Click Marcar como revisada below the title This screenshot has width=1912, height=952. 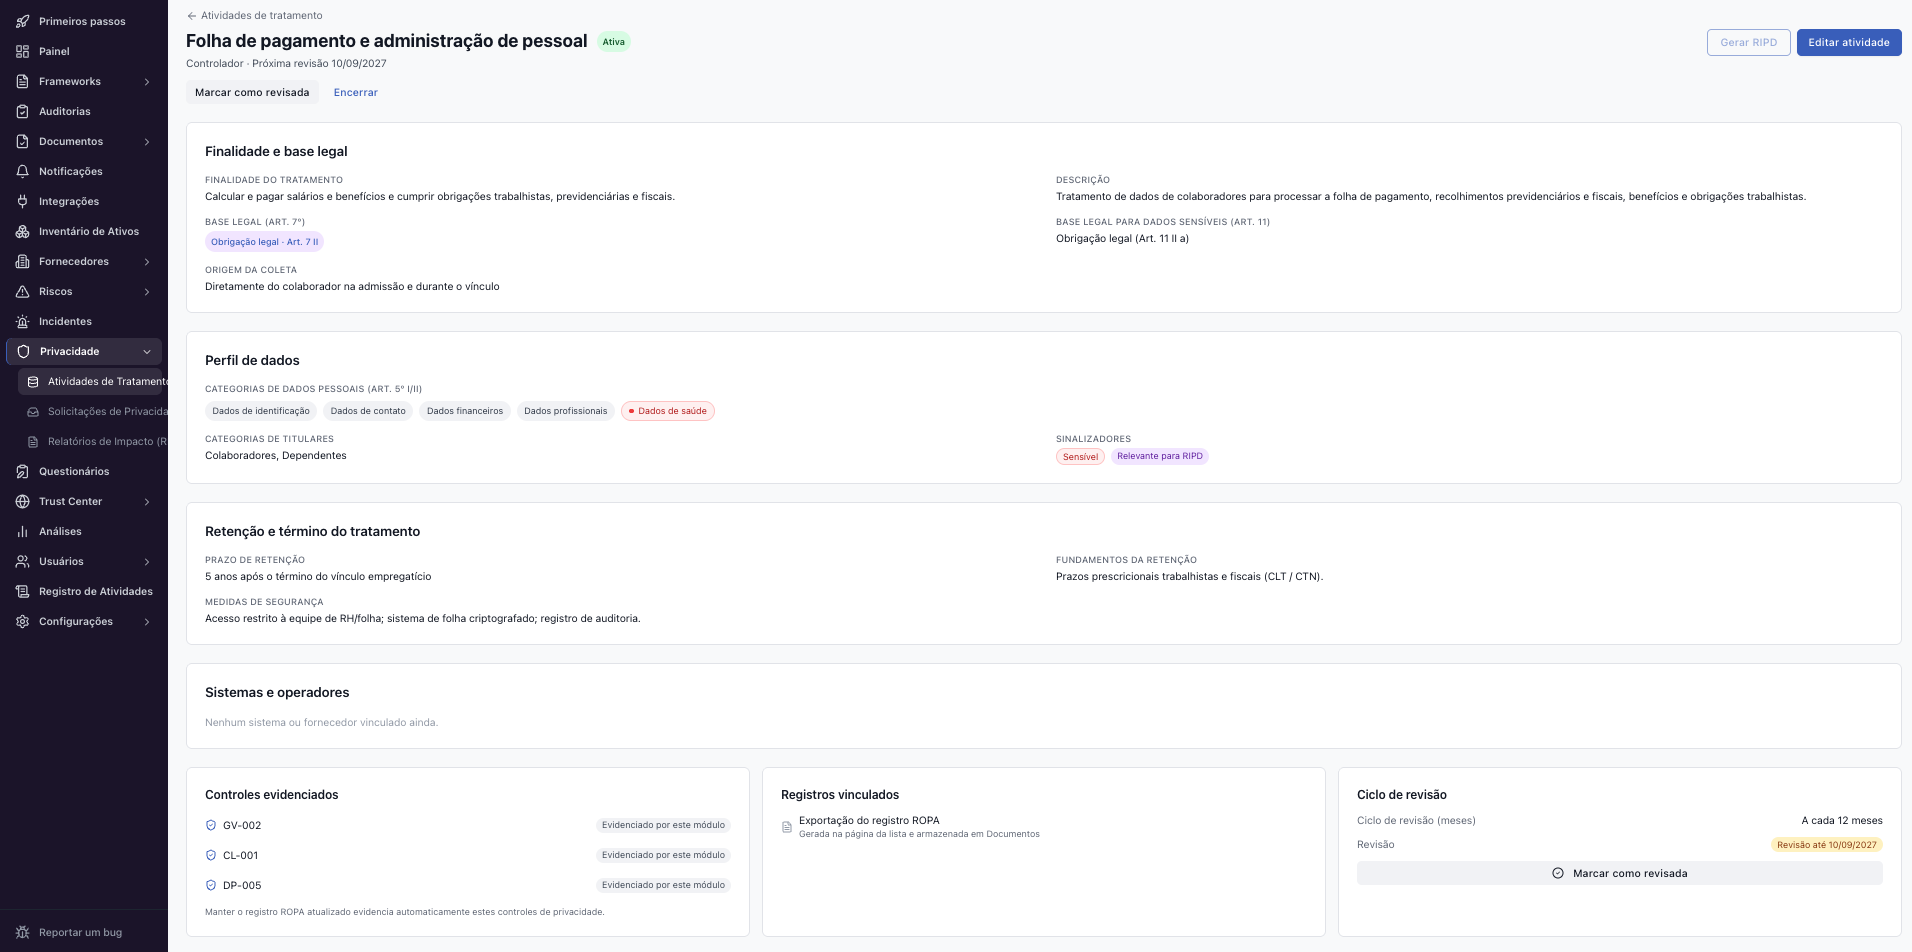[x=252, y=92]
